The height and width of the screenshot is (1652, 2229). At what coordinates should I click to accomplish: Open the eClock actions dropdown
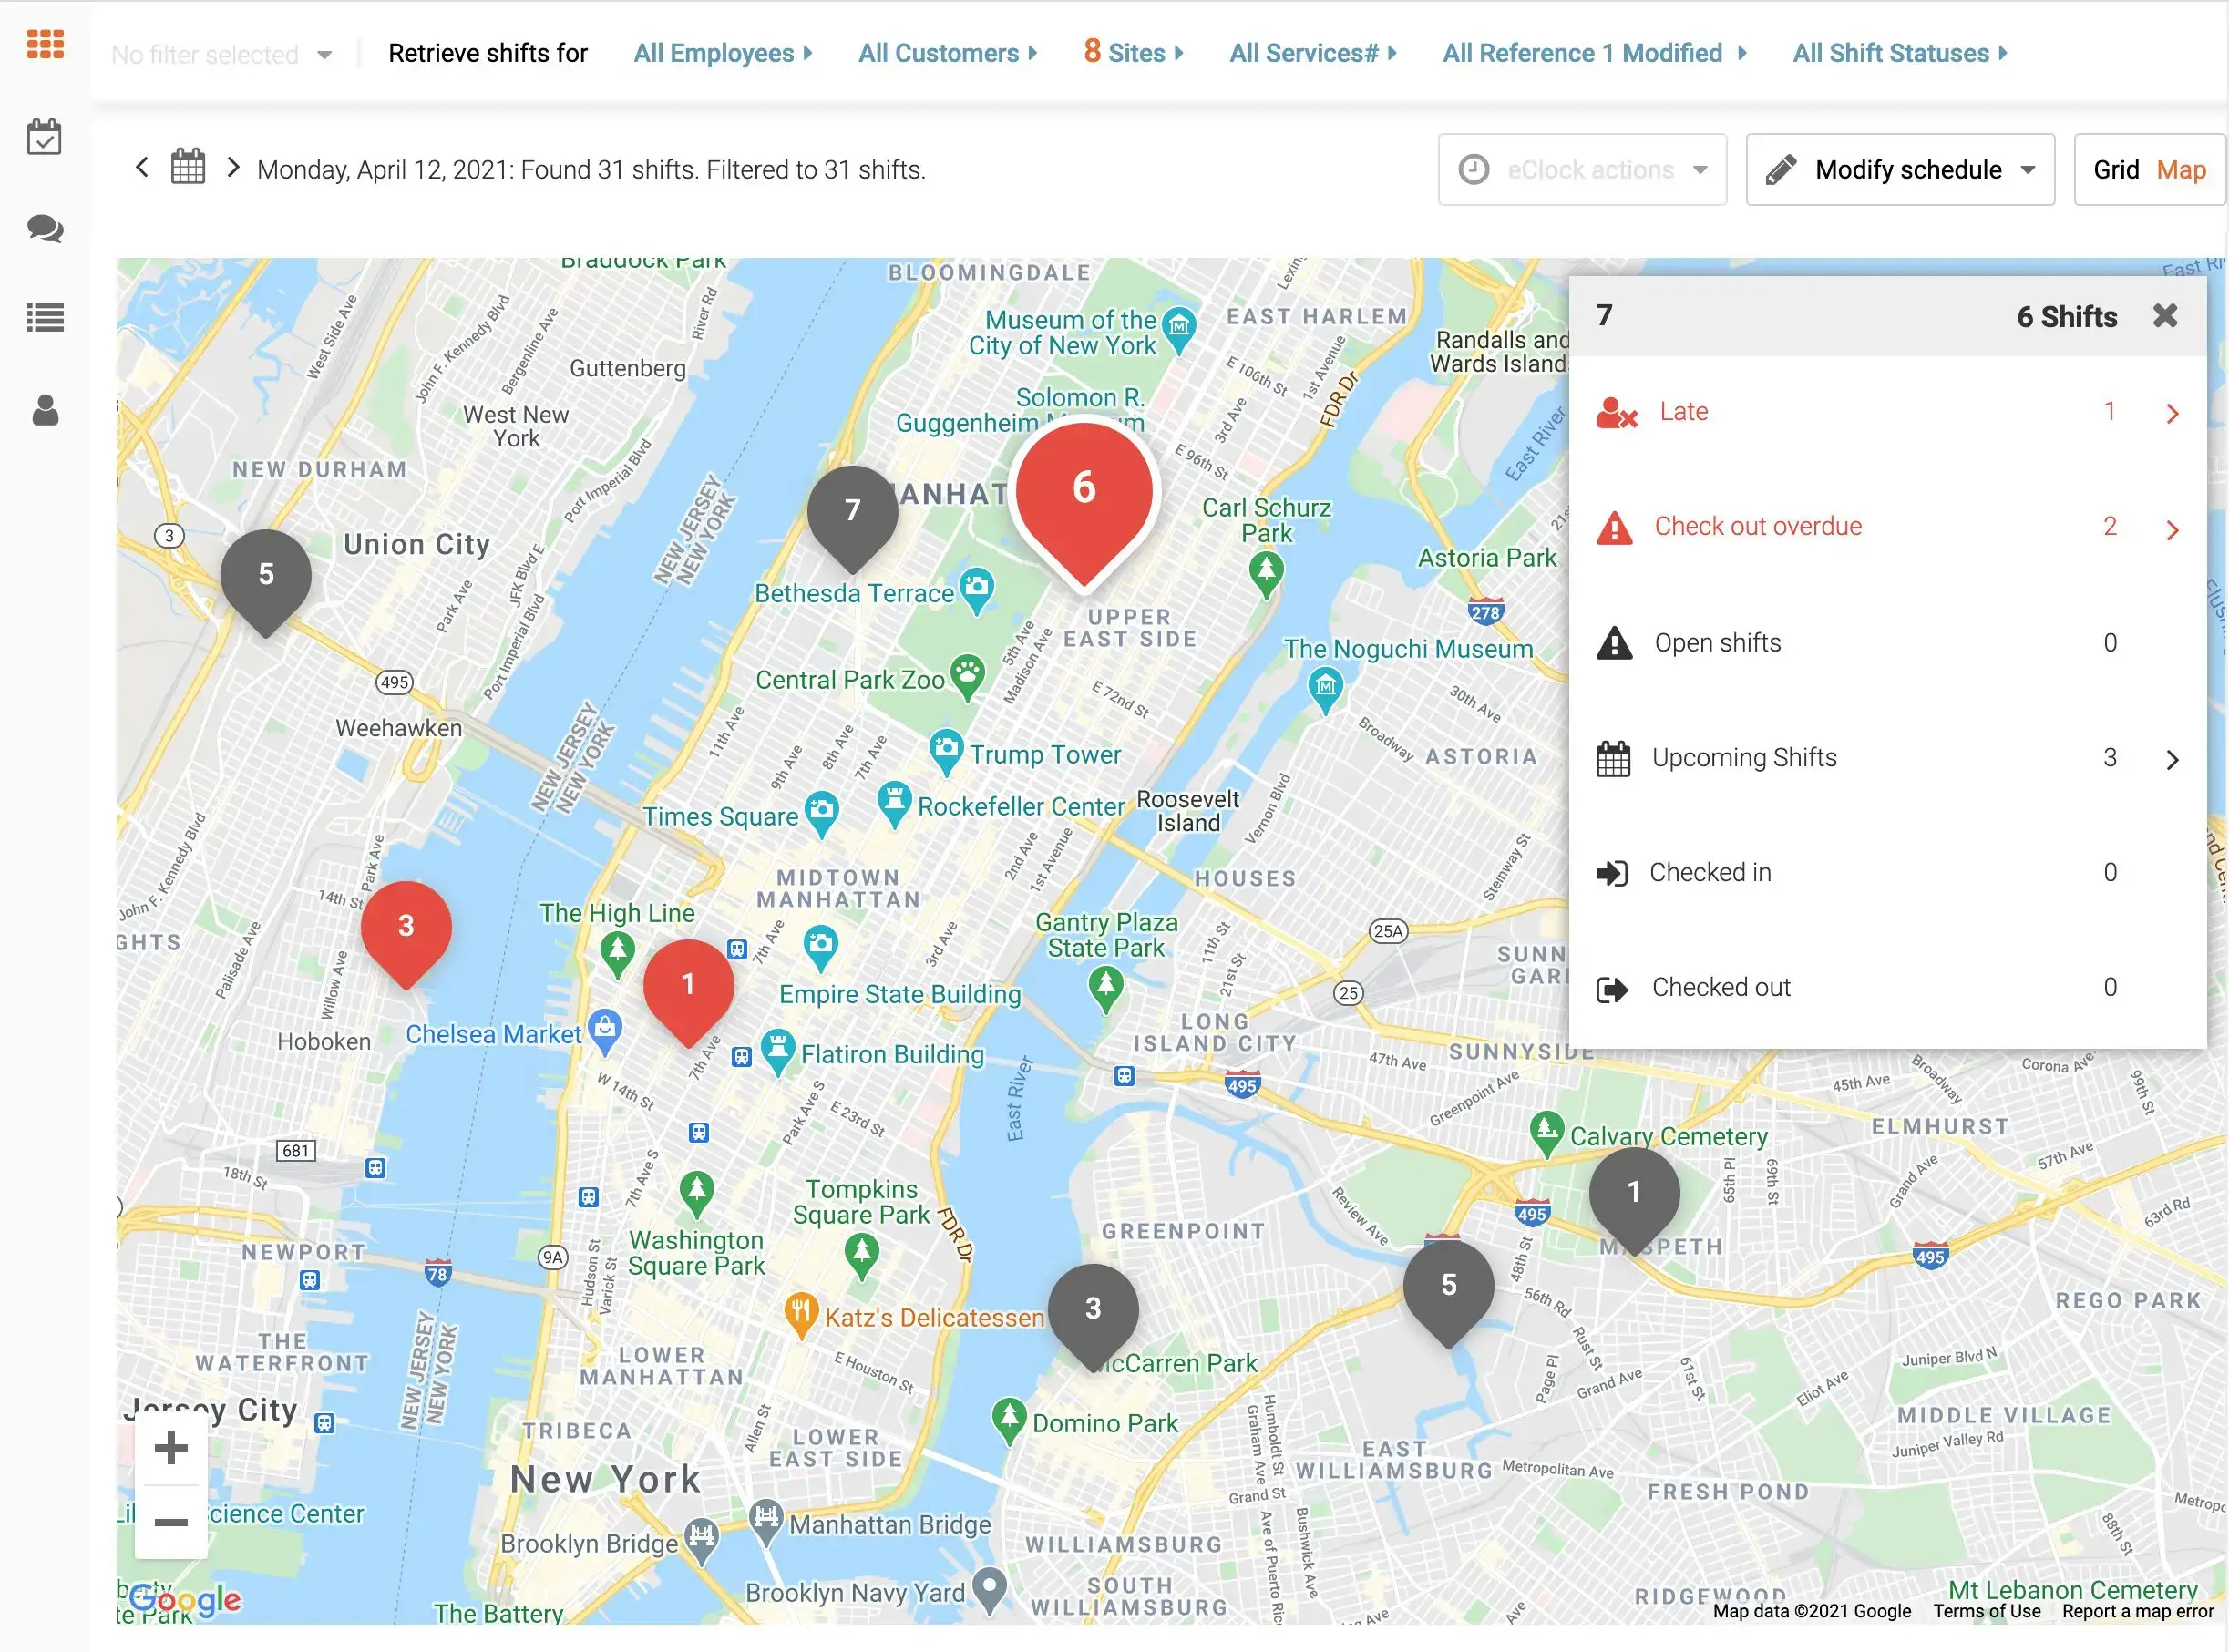1582,170
